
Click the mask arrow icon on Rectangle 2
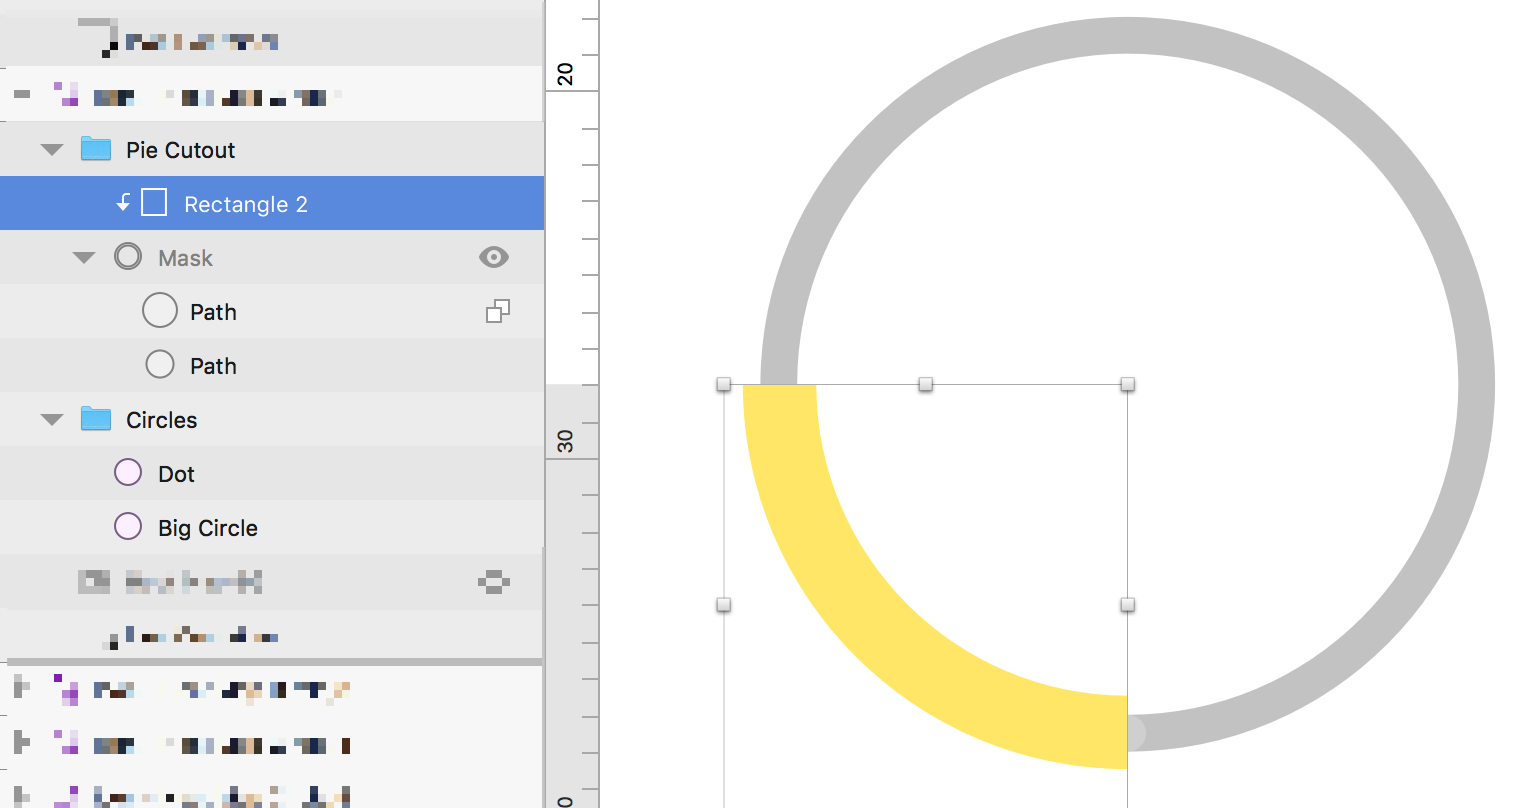[123, 202]
